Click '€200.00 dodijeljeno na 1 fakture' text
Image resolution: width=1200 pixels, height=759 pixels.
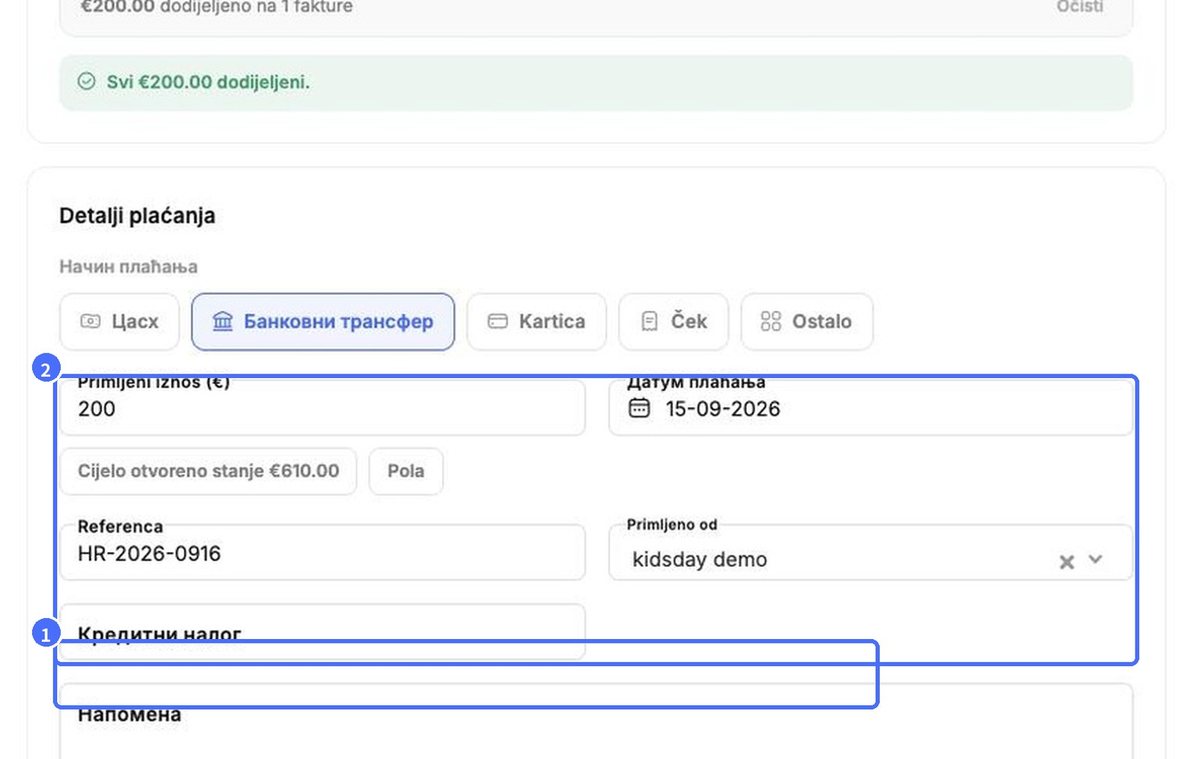click(x=217, y=7)
